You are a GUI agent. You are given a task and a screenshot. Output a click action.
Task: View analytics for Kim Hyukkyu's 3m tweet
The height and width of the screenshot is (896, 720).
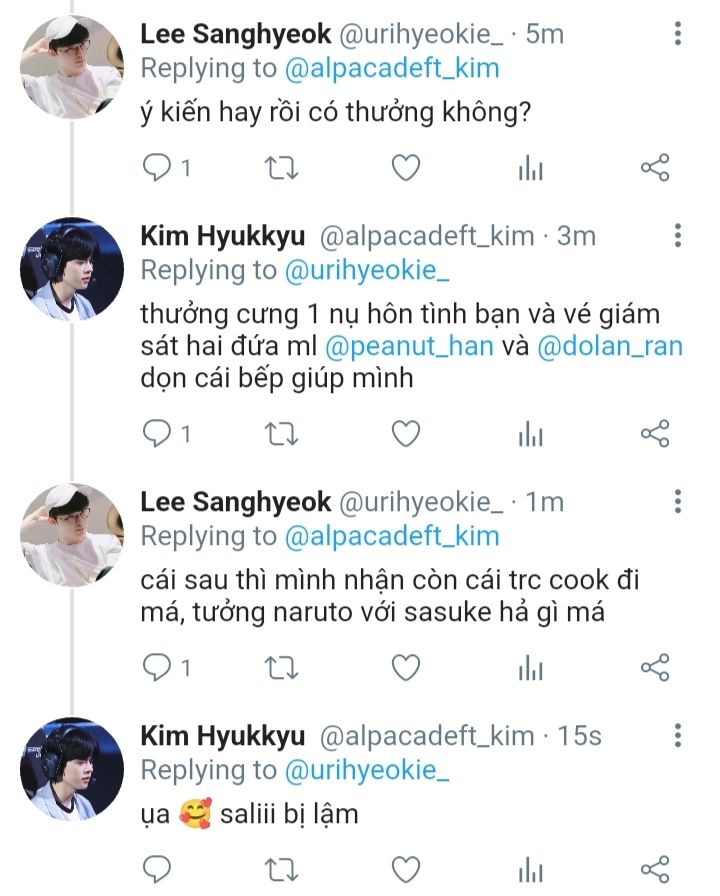[530, 433]
